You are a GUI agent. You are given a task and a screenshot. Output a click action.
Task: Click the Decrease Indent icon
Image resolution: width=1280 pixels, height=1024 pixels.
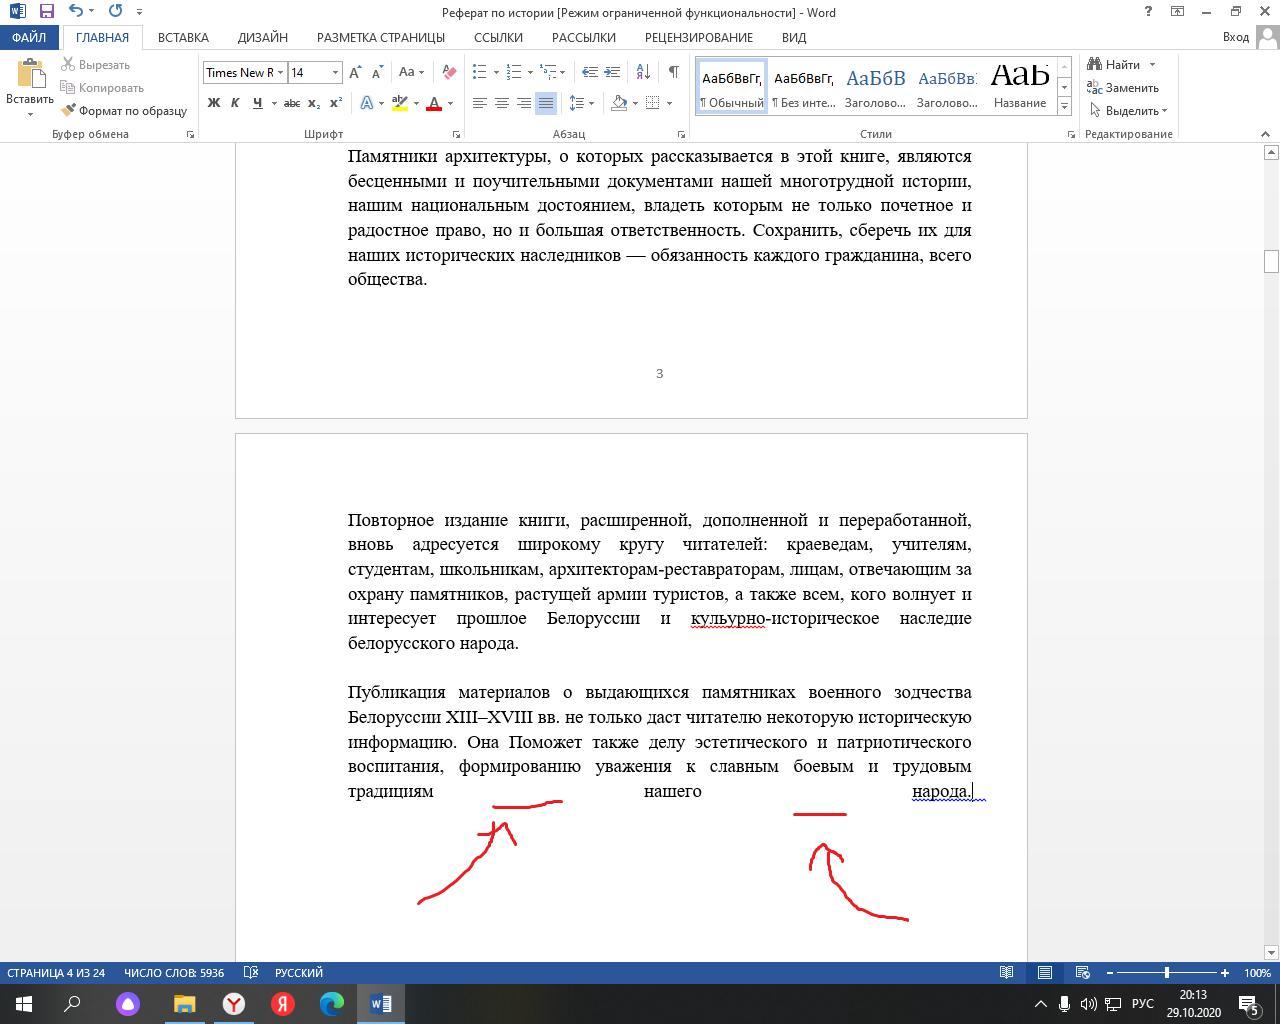590,72
